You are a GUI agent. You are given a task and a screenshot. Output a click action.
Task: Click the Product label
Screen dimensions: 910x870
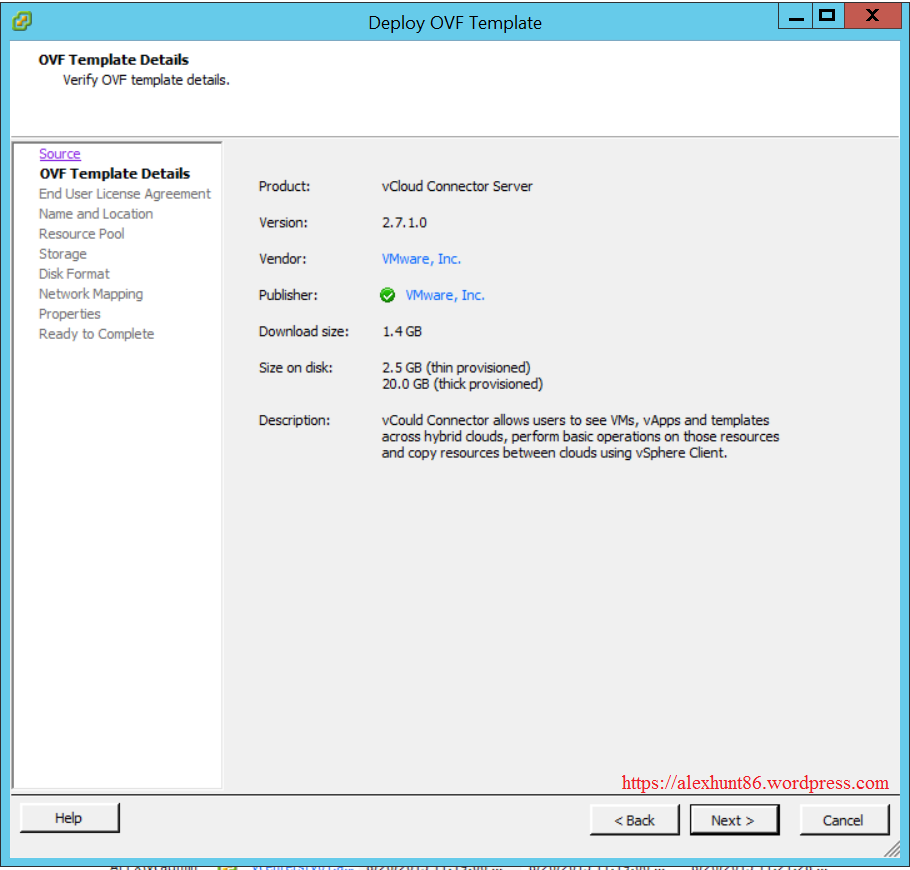pyautogui.click(x=284, y=186)
